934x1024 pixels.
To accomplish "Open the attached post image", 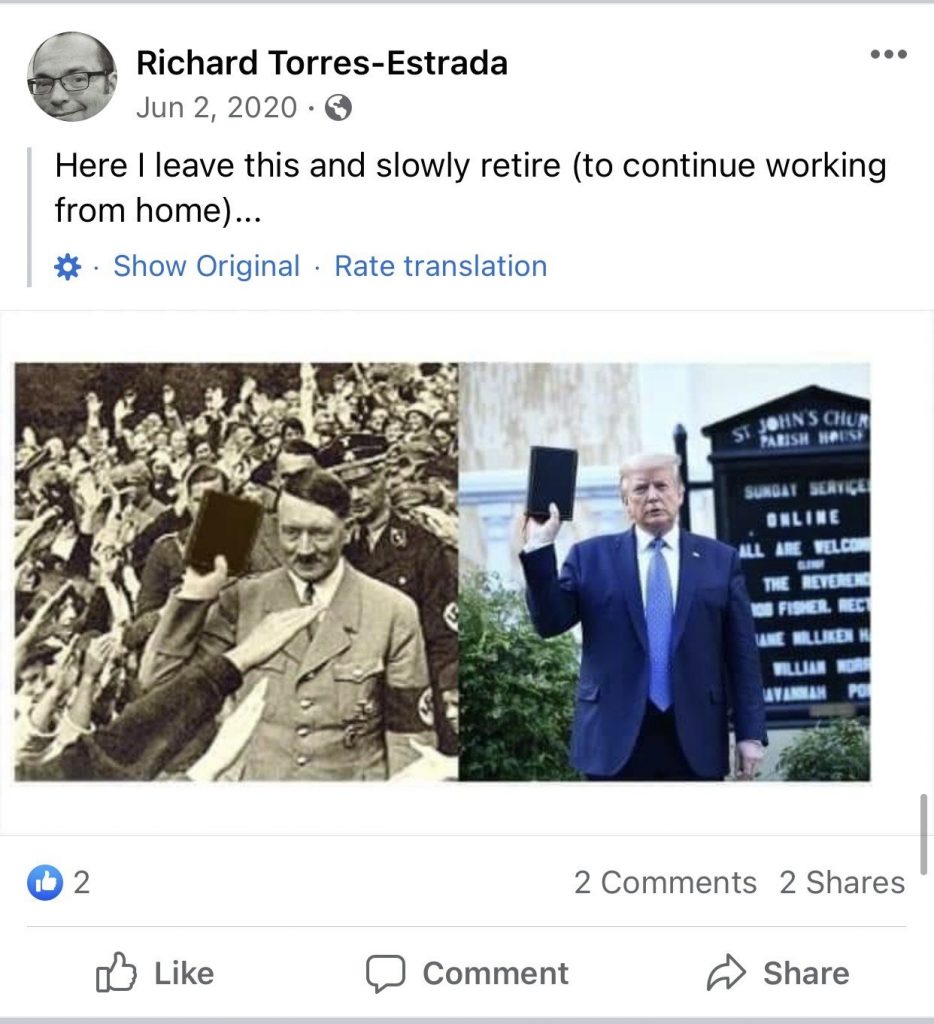I will (442, 571).
